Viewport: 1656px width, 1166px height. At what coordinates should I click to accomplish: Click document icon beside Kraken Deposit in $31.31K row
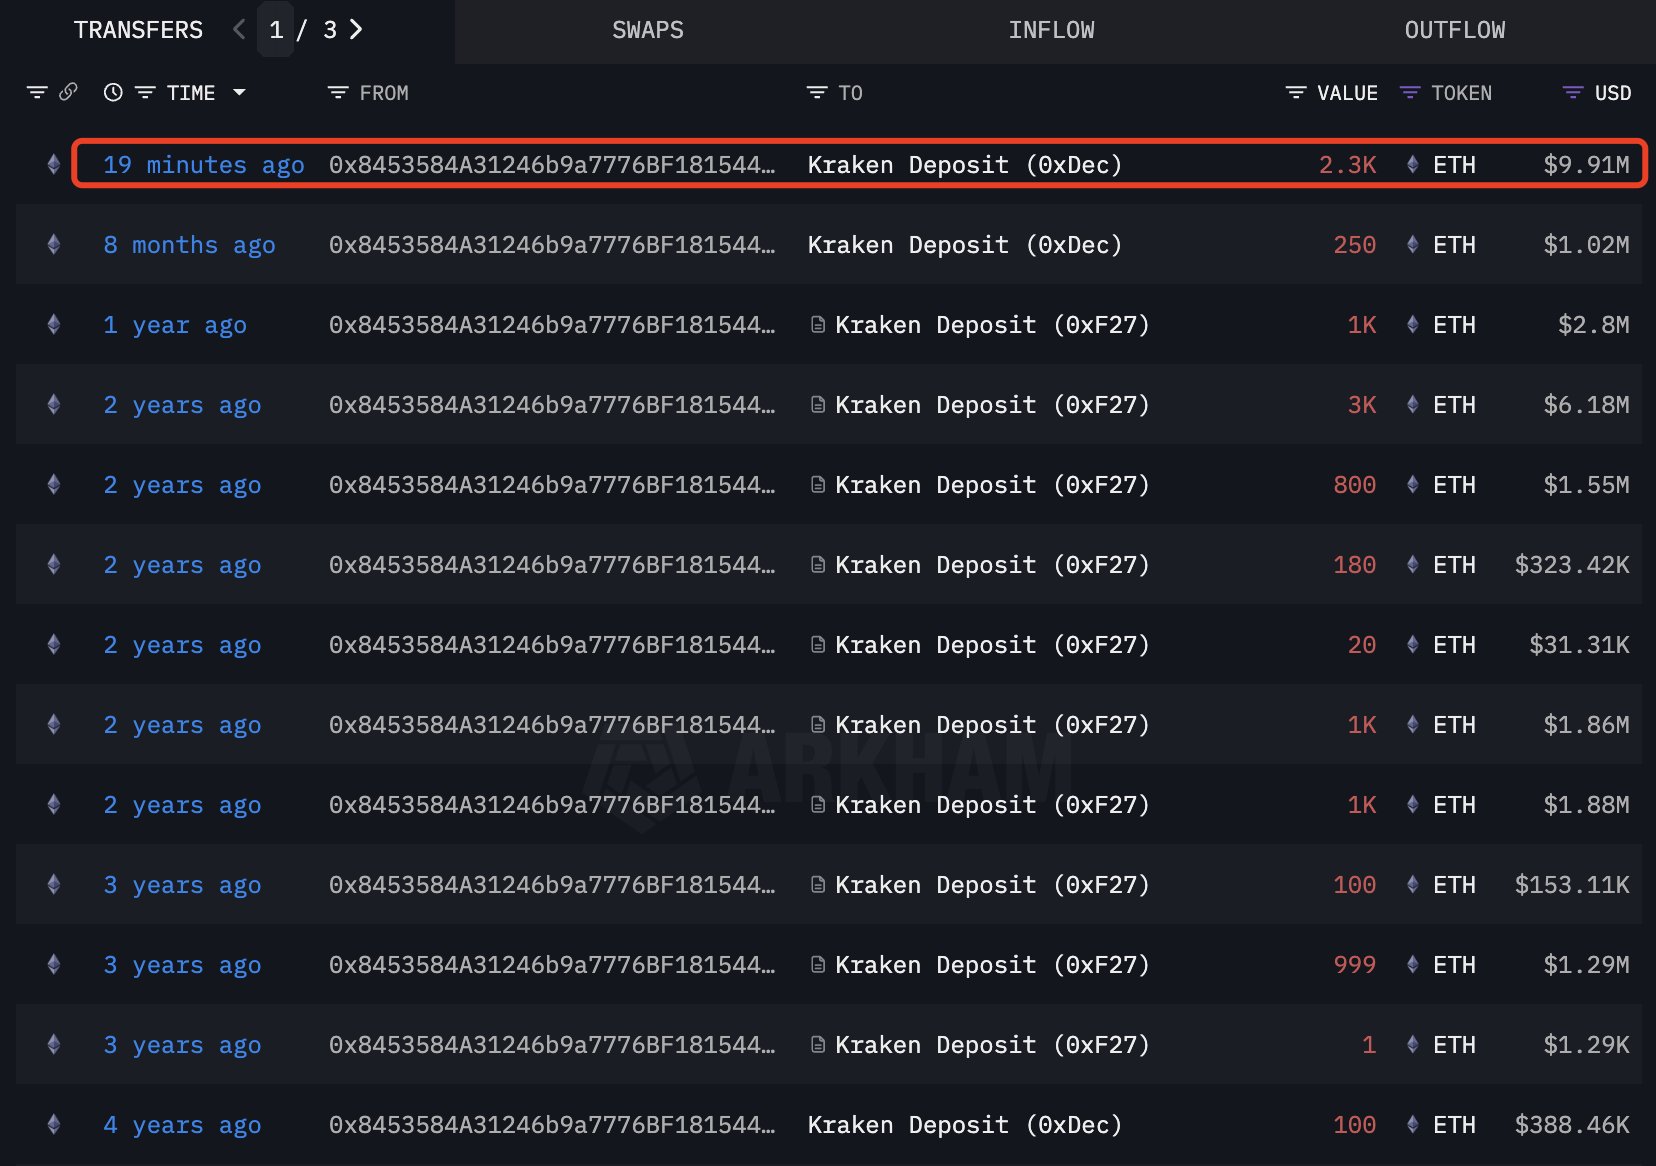[818, 645]
